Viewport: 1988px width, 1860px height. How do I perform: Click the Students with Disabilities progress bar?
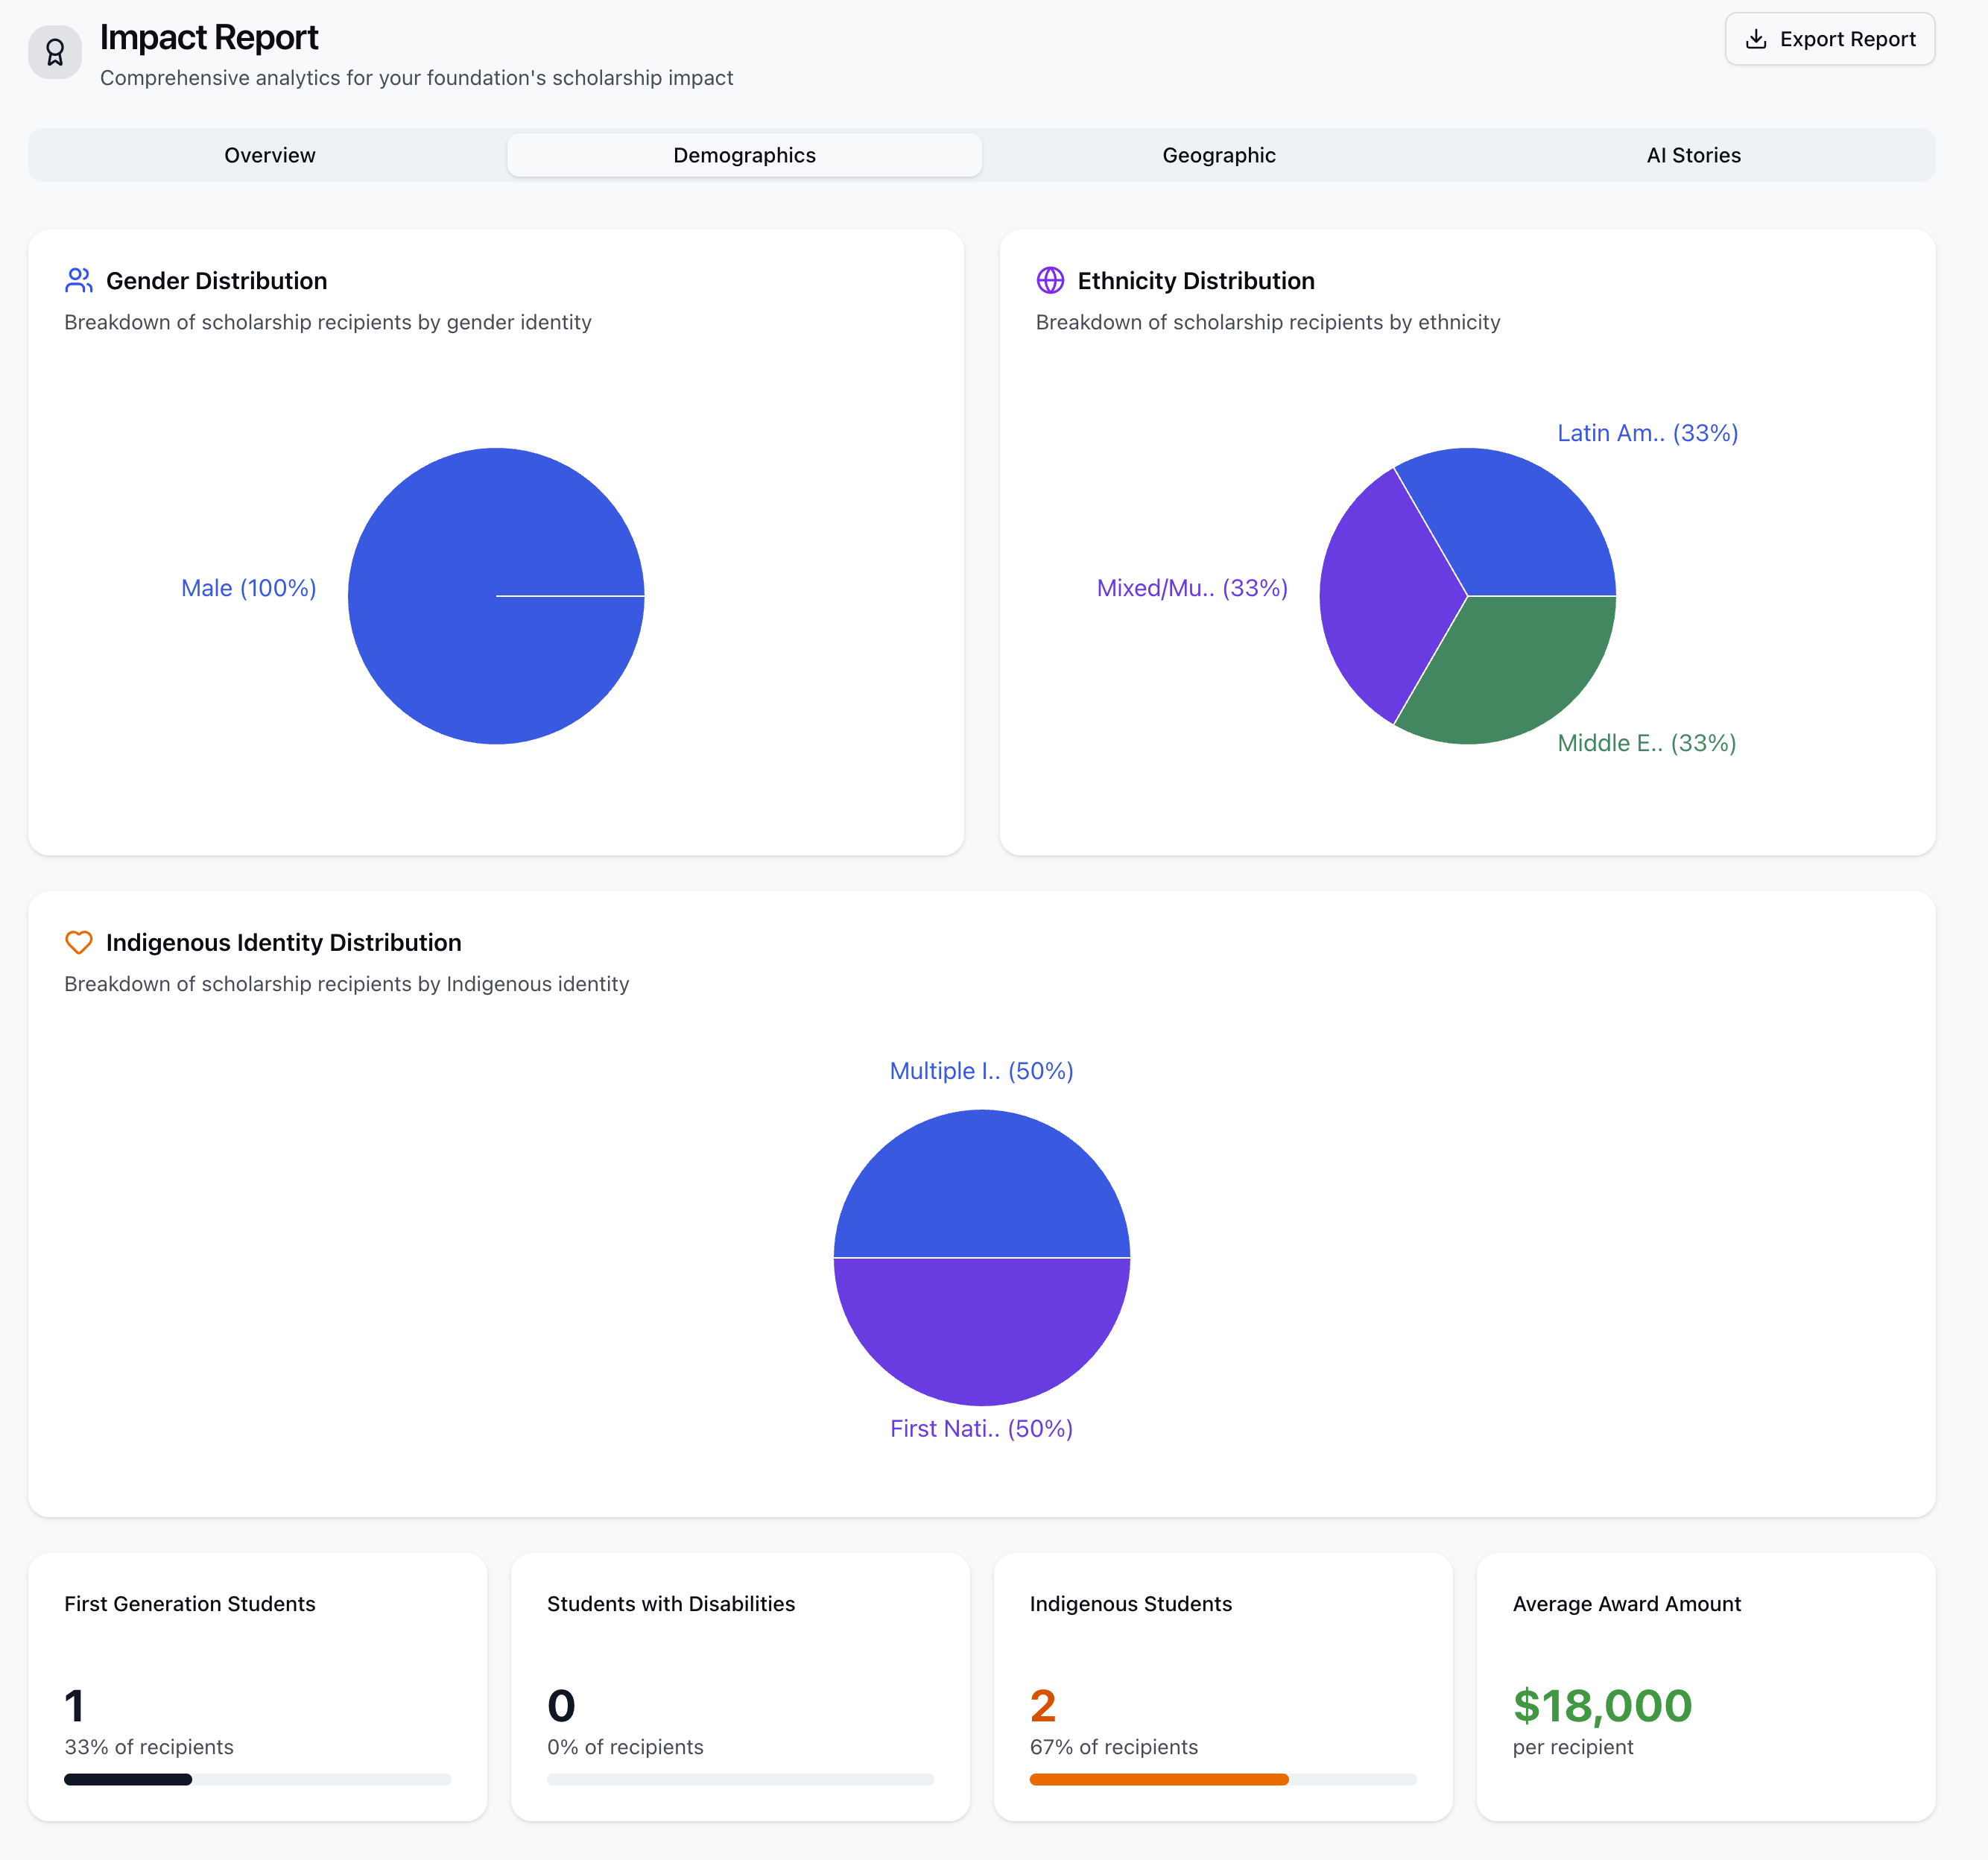click(740, 1779)
